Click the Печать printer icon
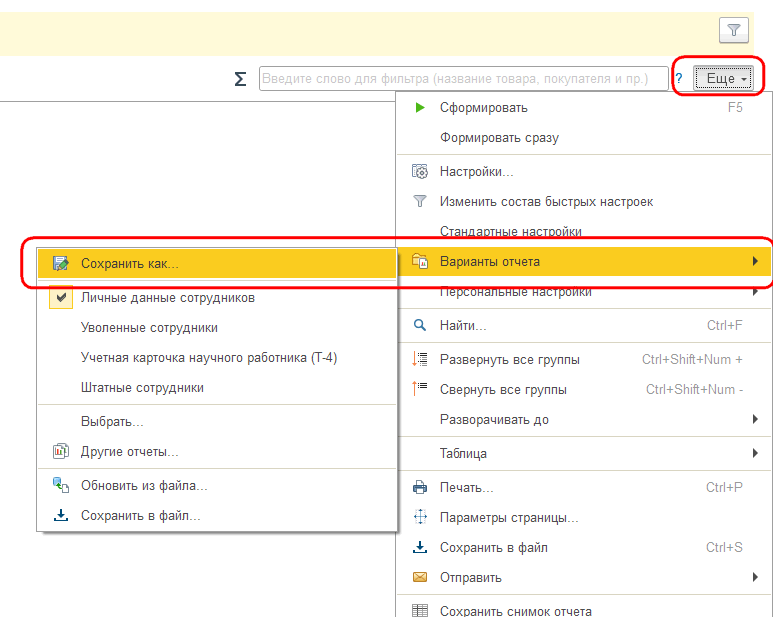773x617 pixels. coord(420,487)
